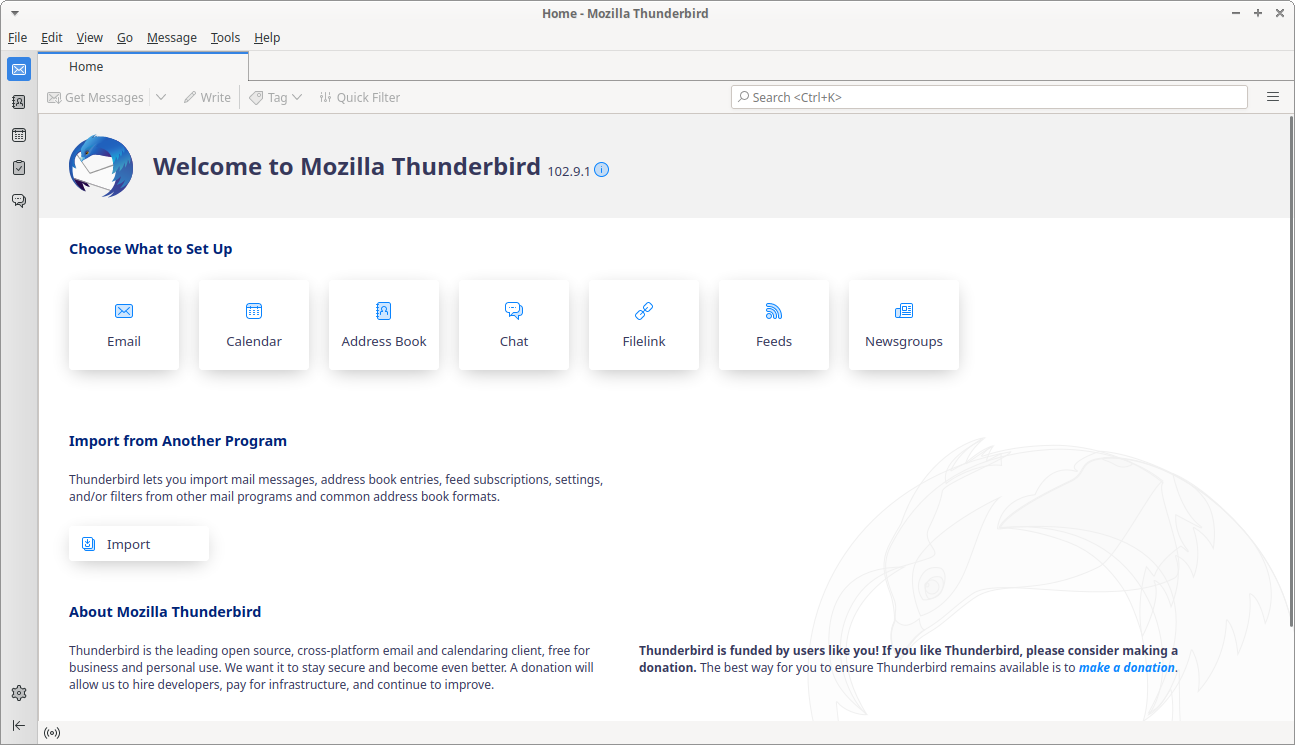Toggle the Quick Filter bar
The width and height of the screenshot is (1295, 745).
(x=359, y=97)
